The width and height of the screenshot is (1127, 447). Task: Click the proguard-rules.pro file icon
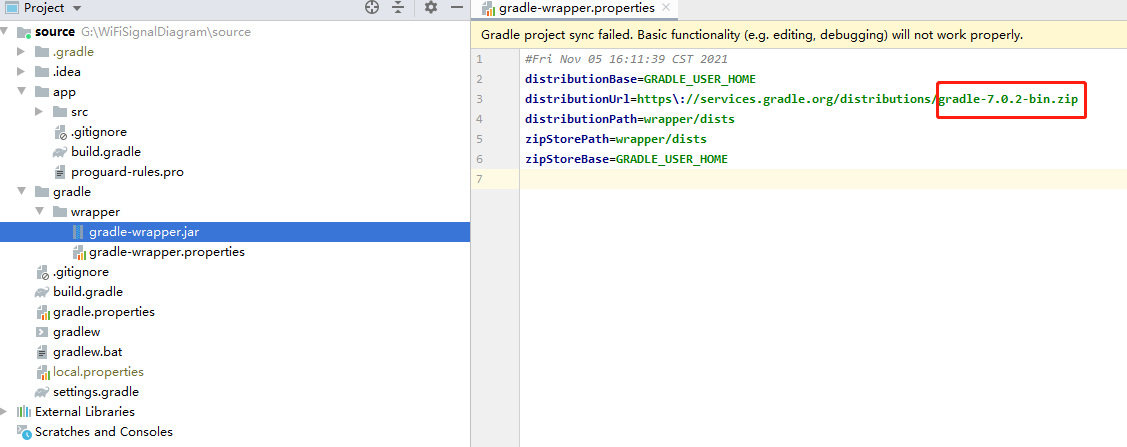(60, 172)
